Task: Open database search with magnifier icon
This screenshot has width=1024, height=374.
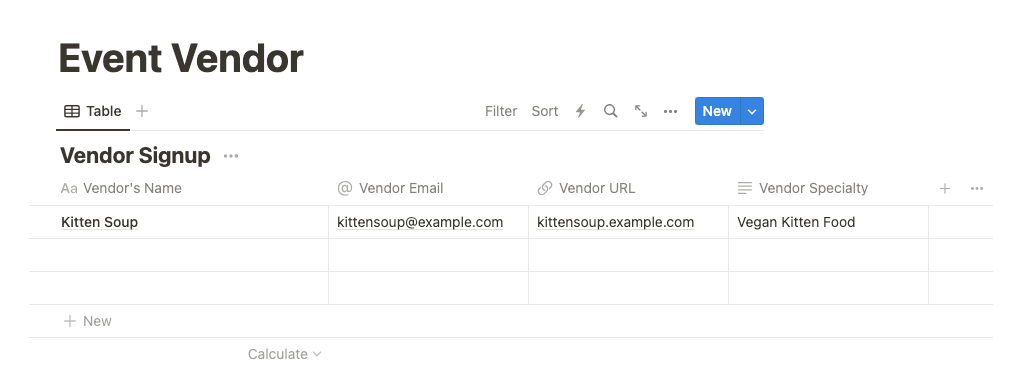Action: 611,111
